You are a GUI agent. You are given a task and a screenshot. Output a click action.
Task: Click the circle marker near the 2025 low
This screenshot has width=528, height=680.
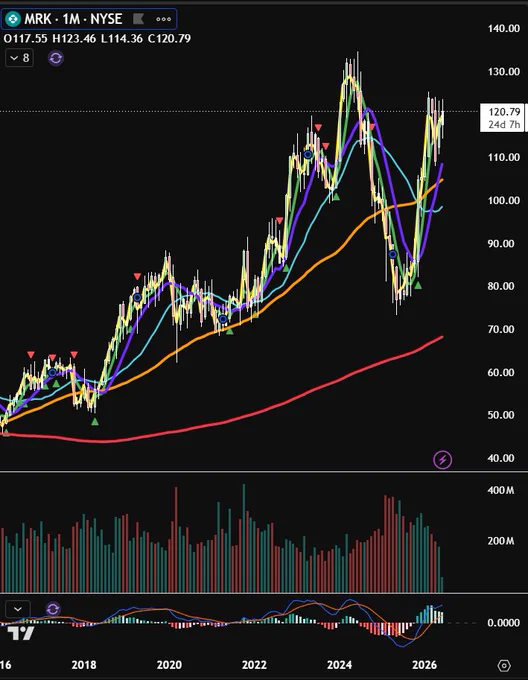(393, 255)
